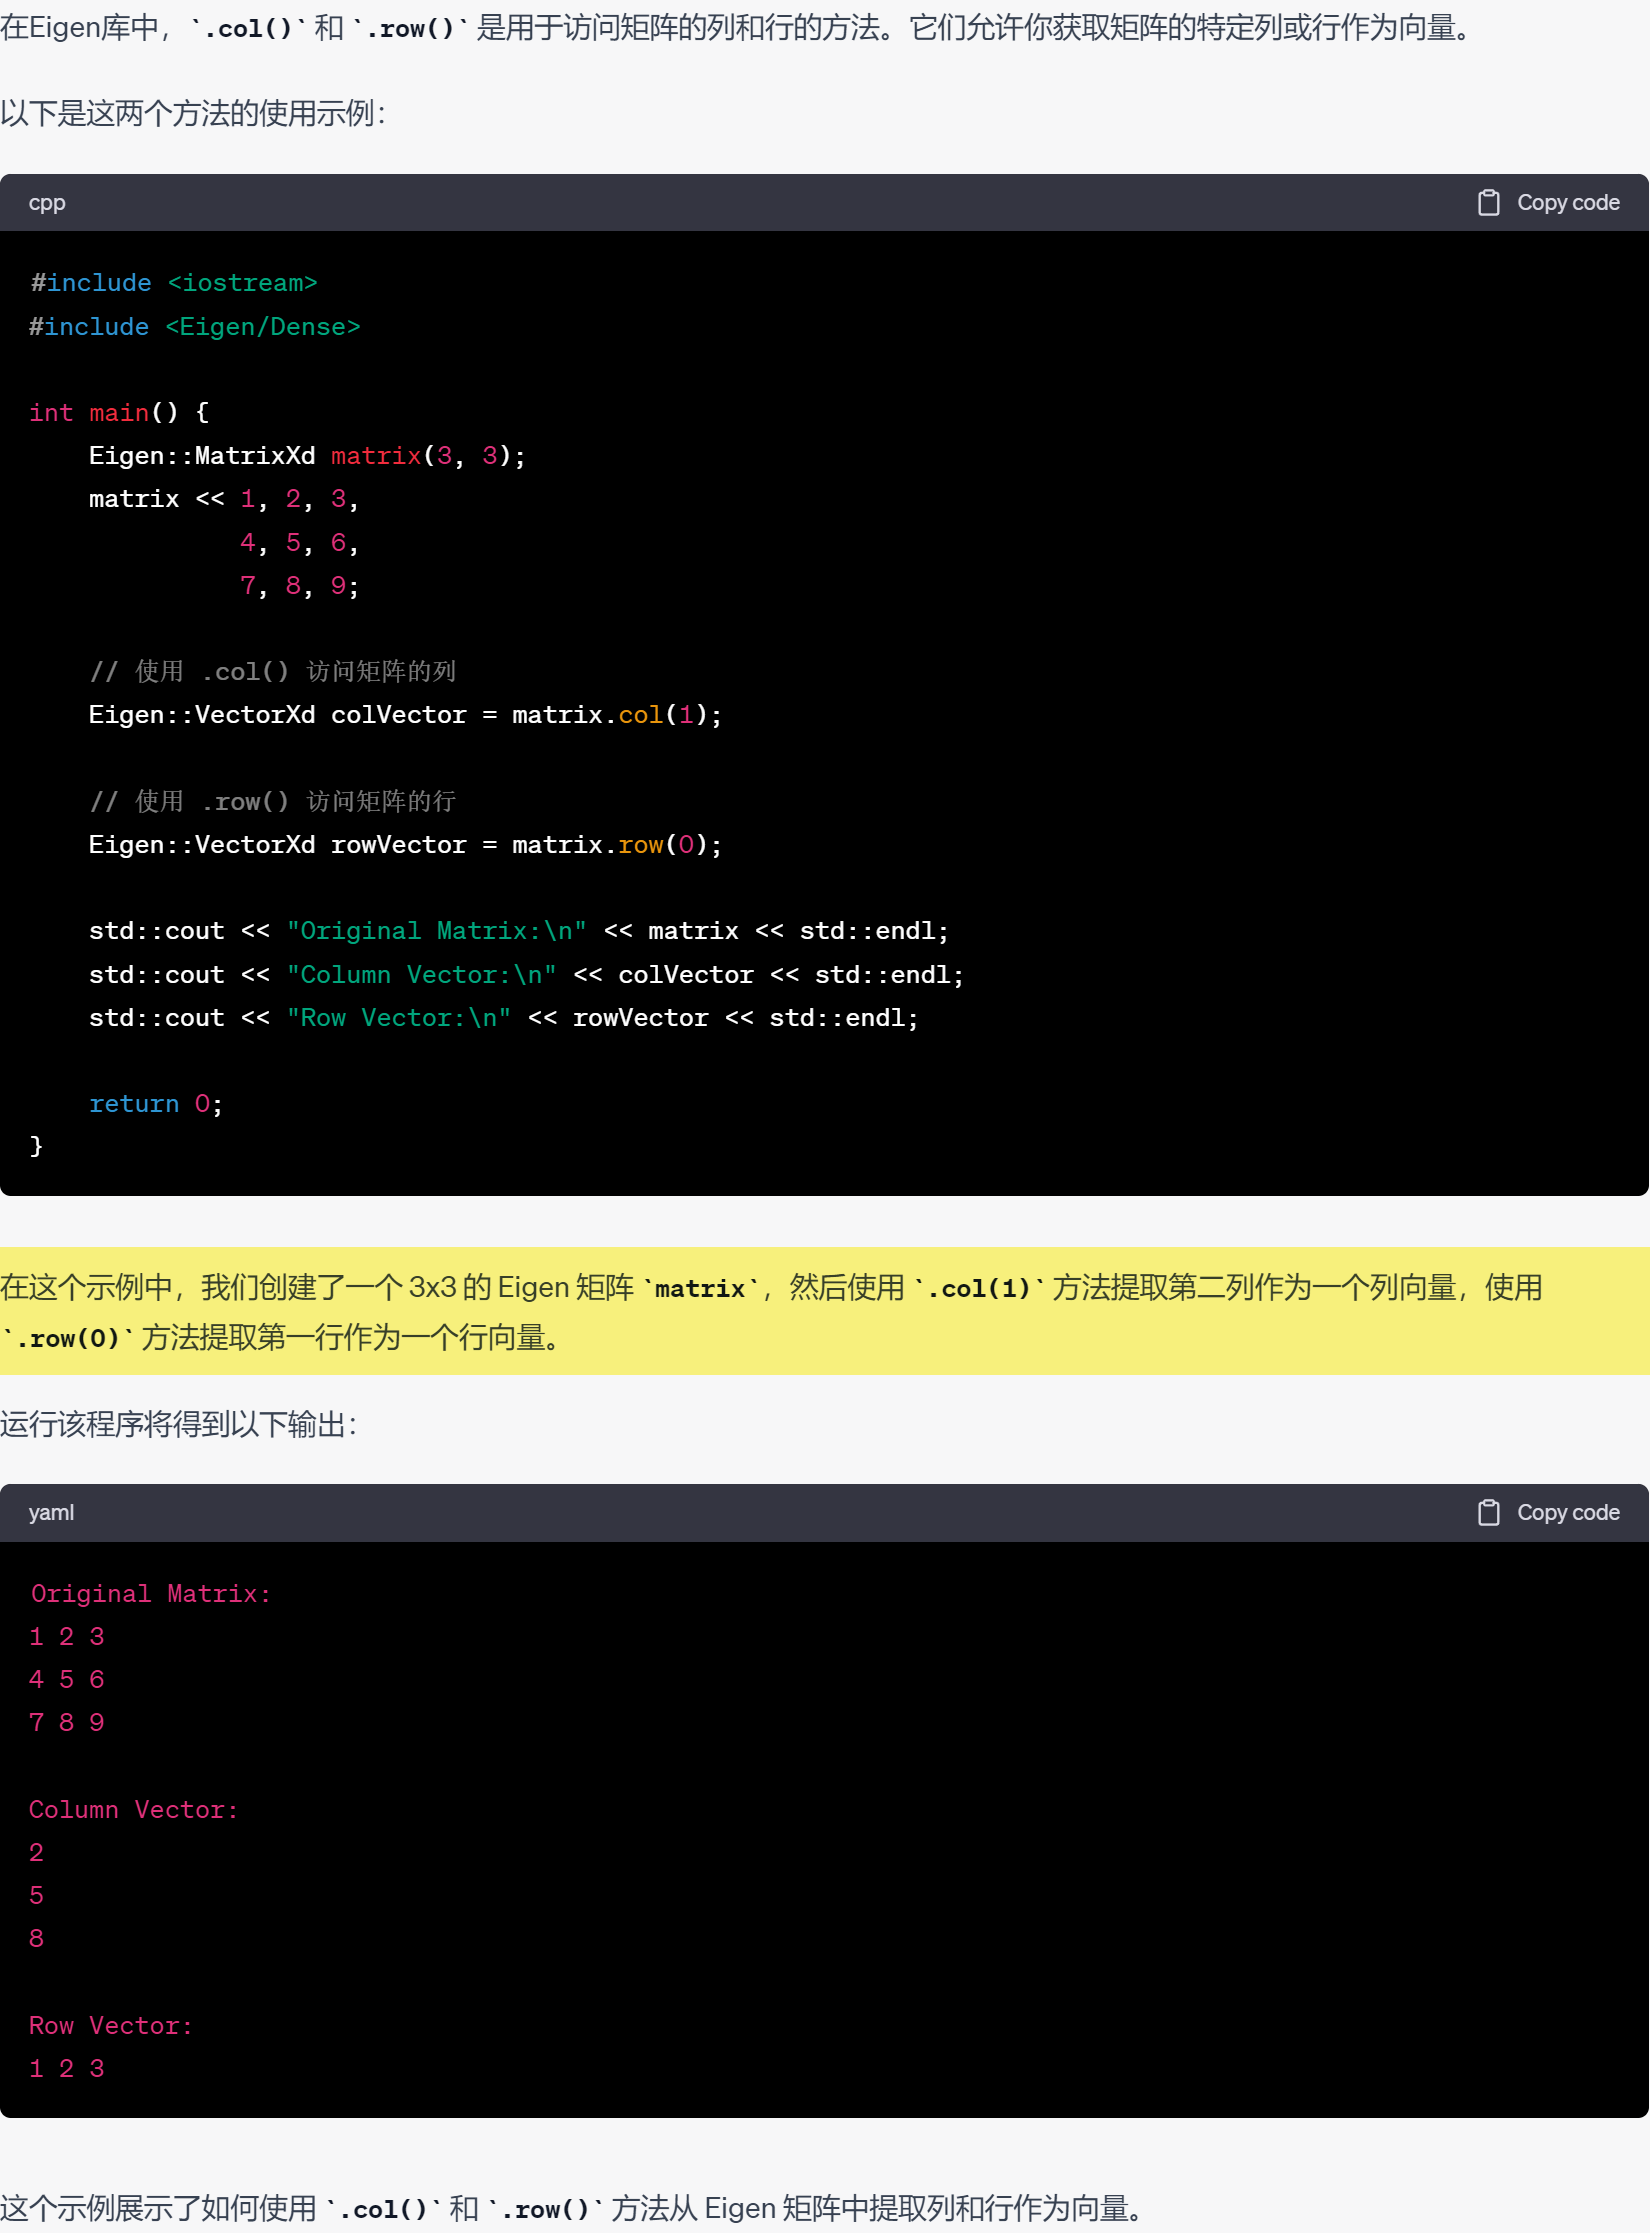
Task: Click the output row '7 8 9'
Action: [67, 1723]
